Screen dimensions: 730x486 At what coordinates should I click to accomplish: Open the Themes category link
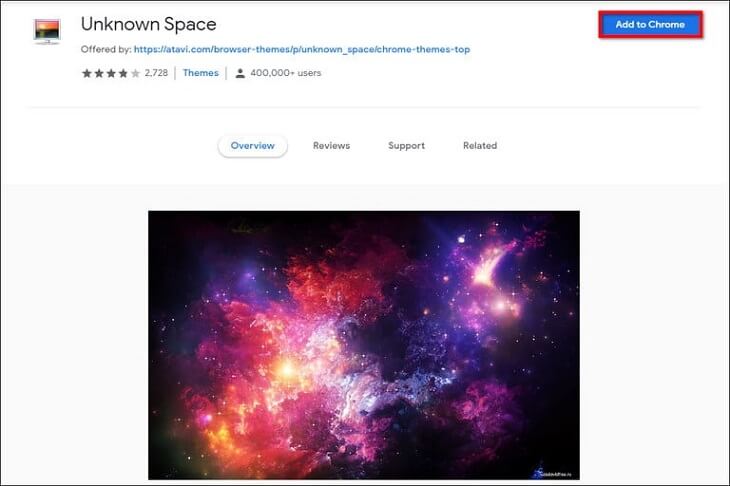(x=200, y=73)
